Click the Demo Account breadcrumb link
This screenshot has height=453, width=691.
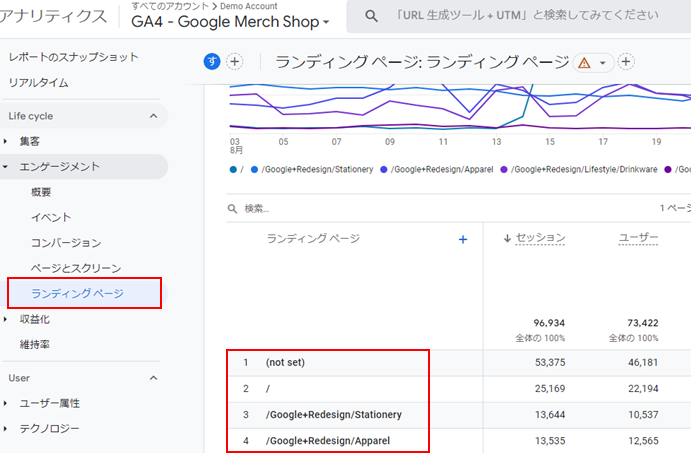[x=249, y=6]
